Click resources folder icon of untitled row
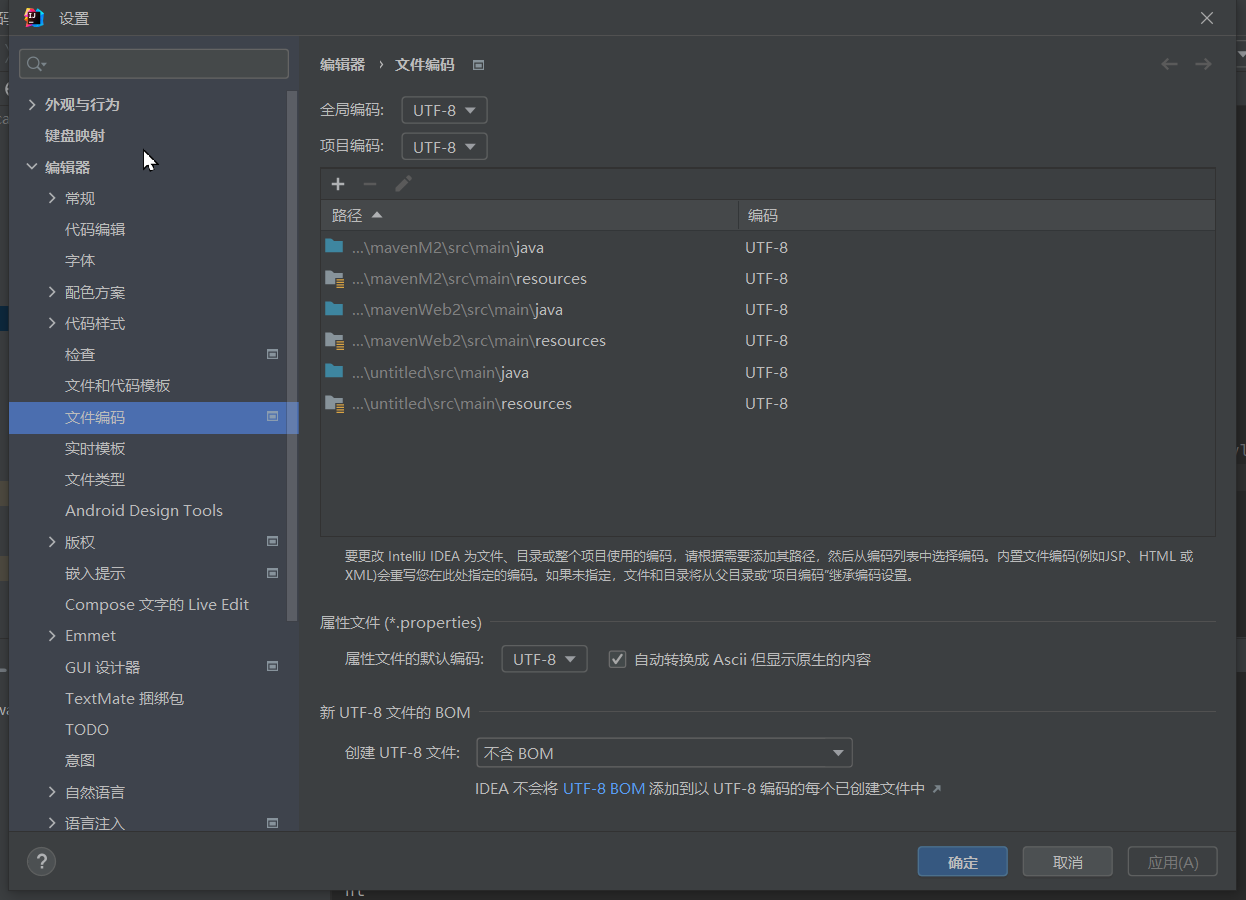This screenshot has height=900, width=1246. pyautogui.click(x=334, y=403)
